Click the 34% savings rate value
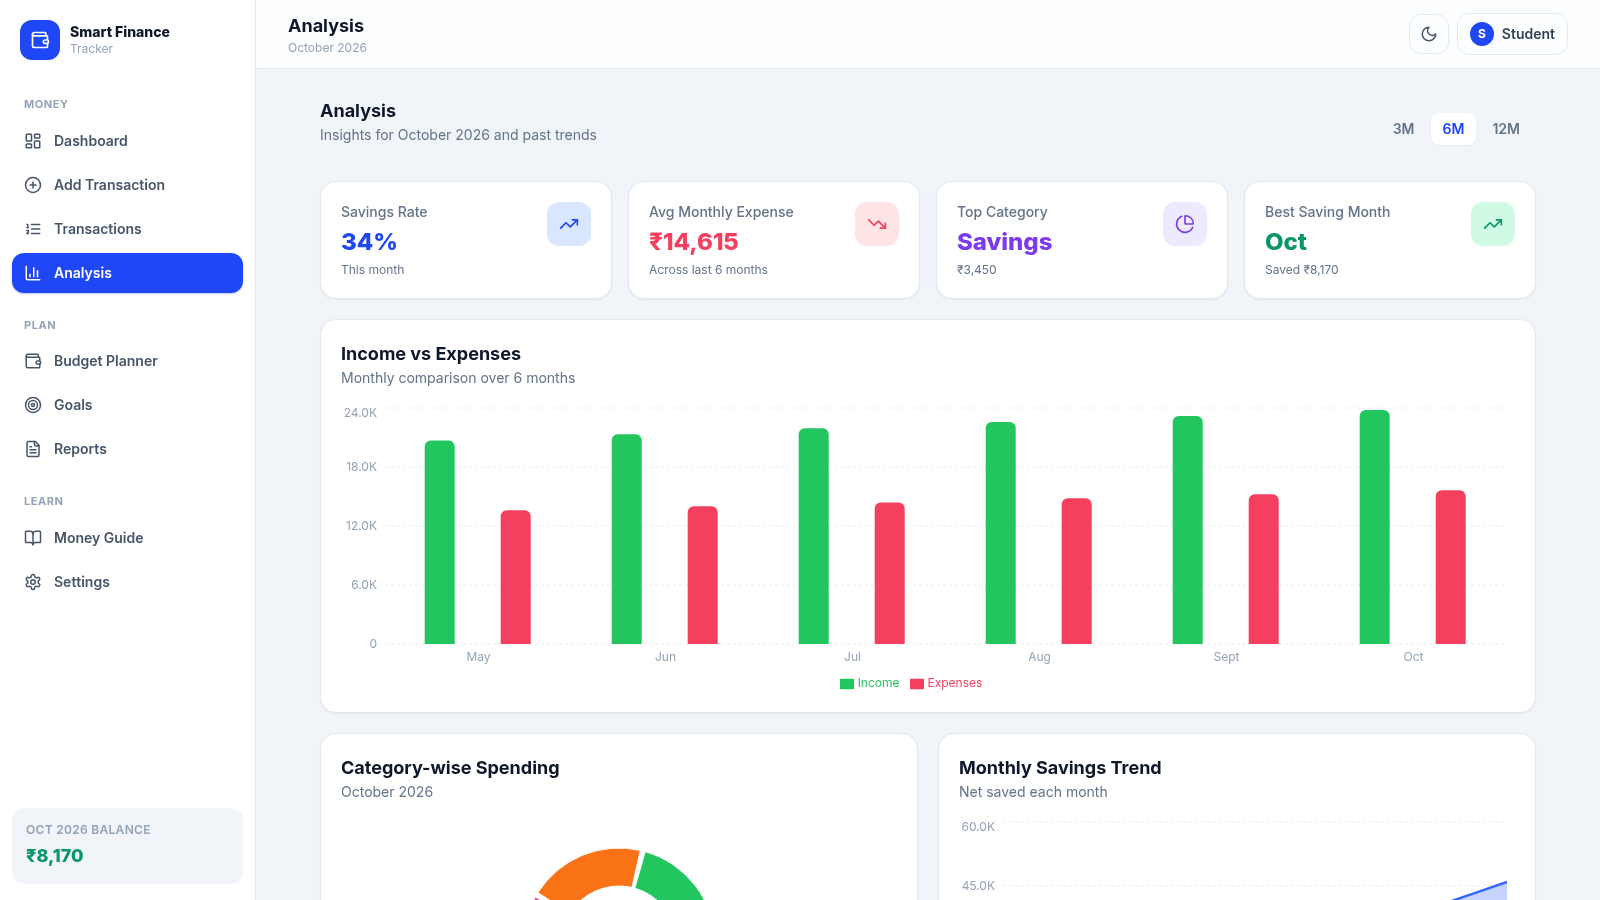The height and width of the screenshot is (900, 1600). click(369, 242)
